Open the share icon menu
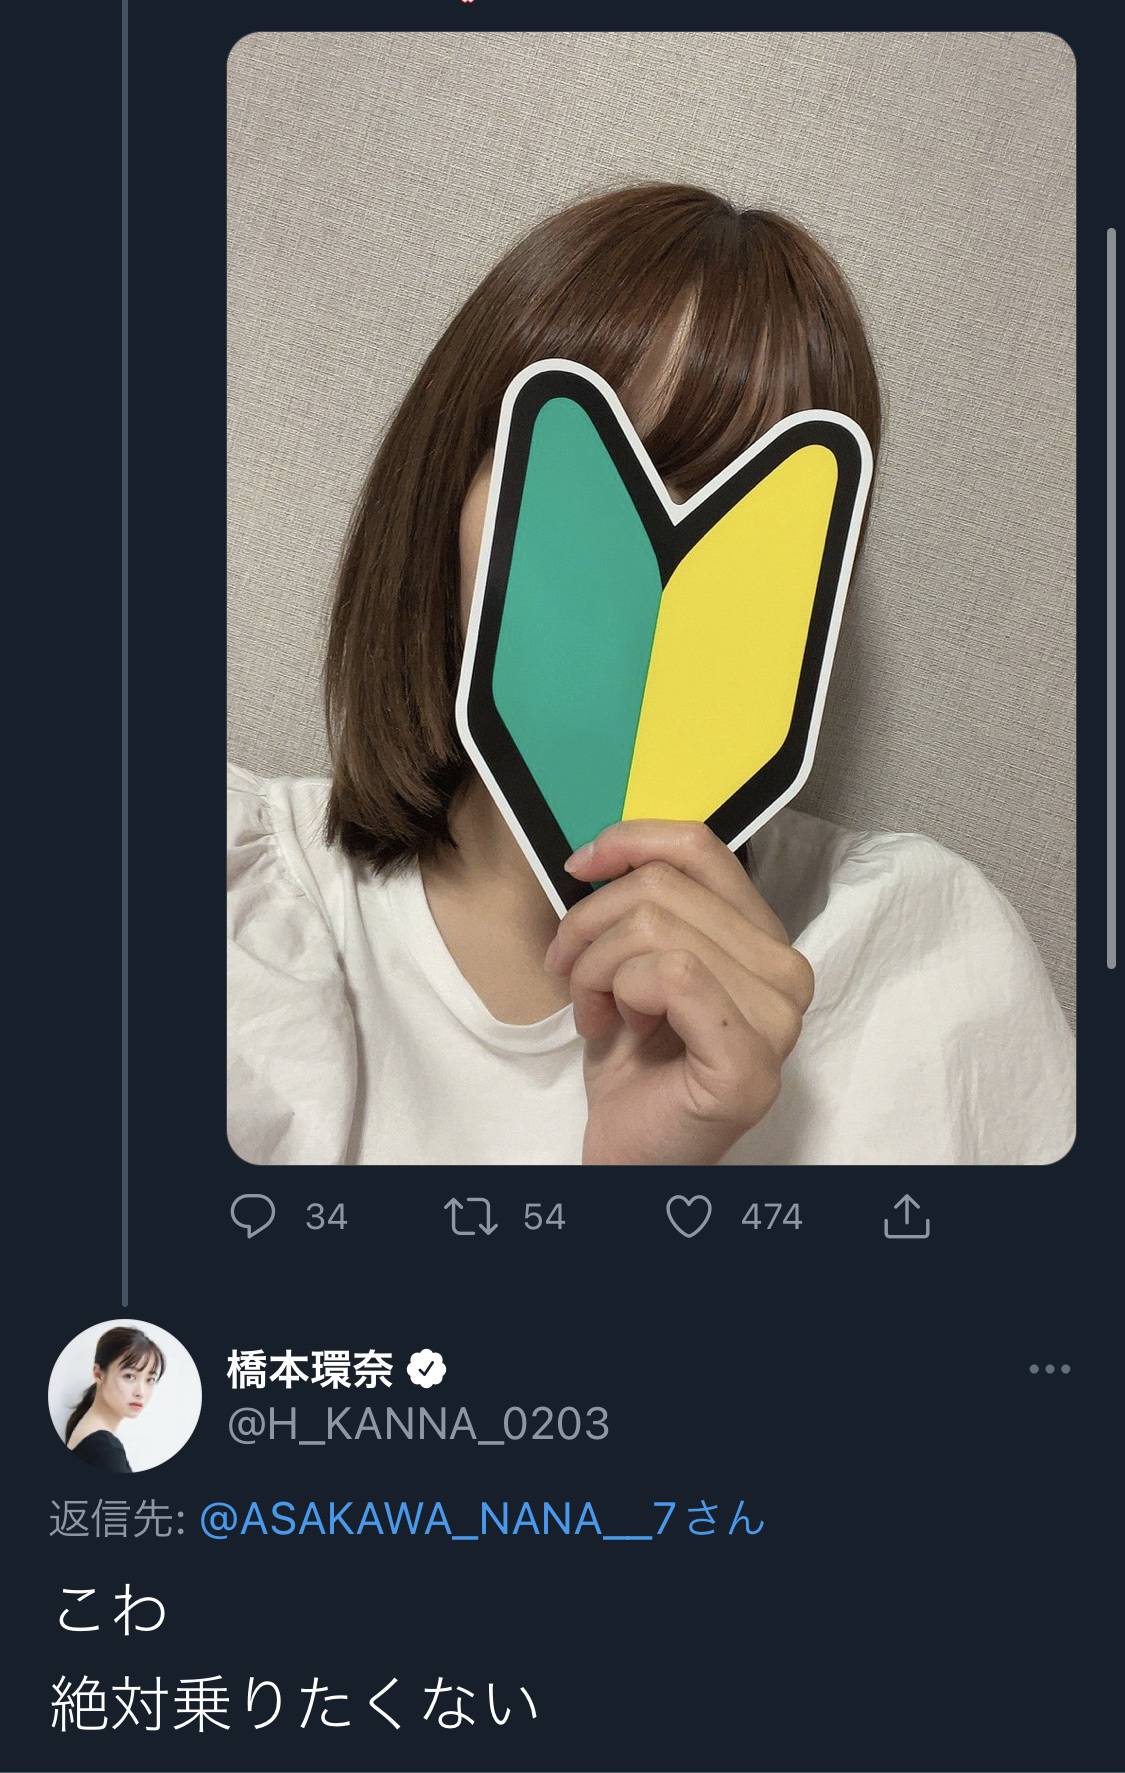The image size is (1125, 1773). click(907, 1216)
